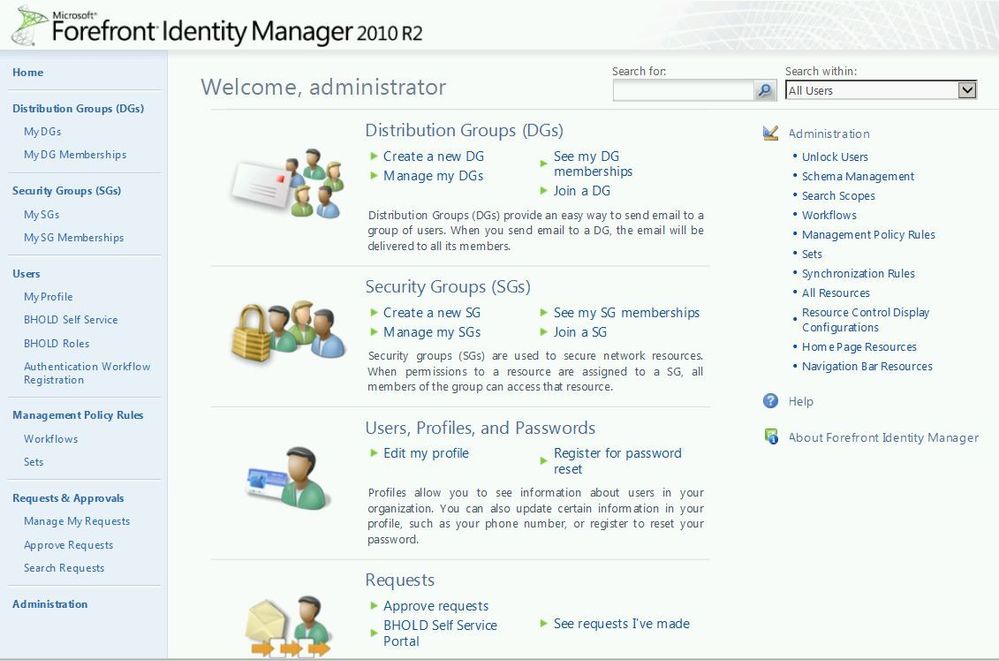Click Create a new DG link

(x=433, y=156)
